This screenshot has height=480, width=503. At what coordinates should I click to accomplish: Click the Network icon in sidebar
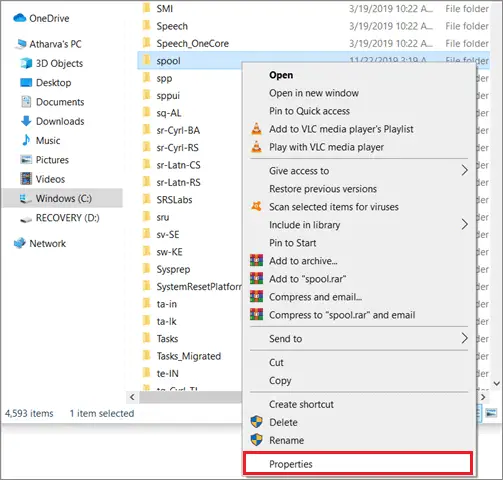click(20, 243)
